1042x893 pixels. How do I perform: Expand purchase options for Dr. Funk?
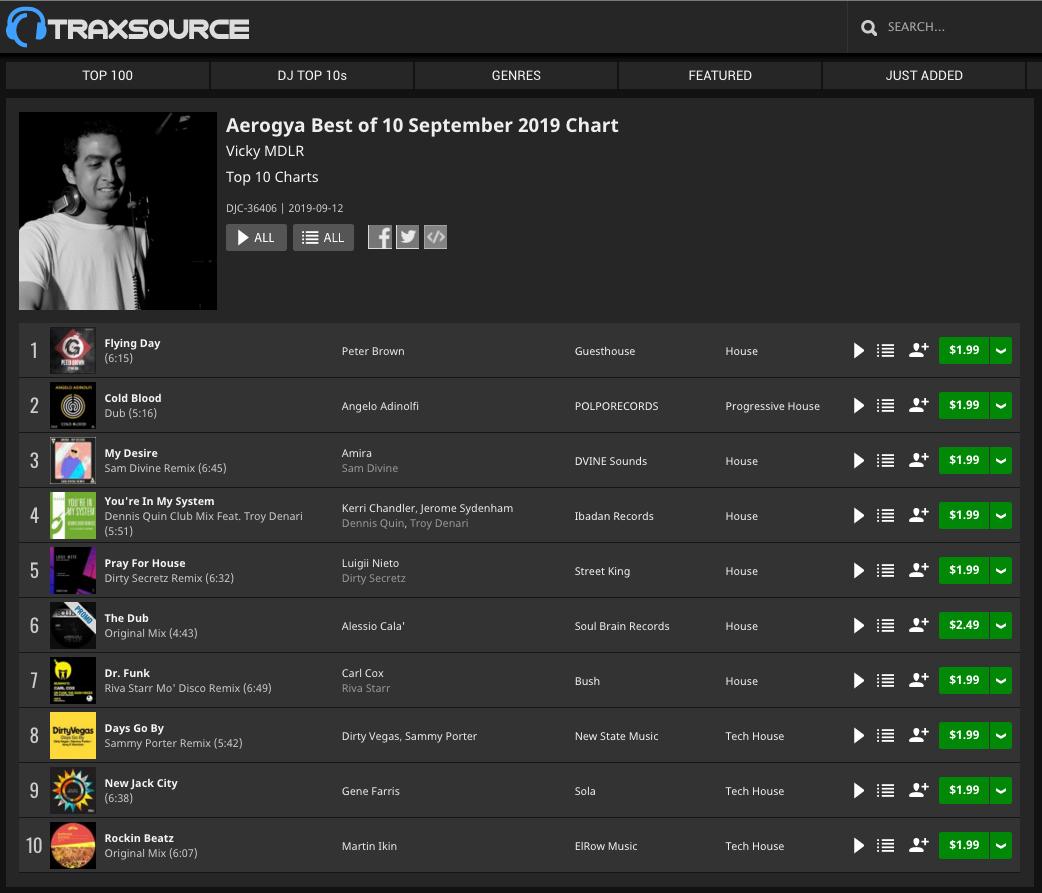pyautogui.click(x=1001, y=680)
